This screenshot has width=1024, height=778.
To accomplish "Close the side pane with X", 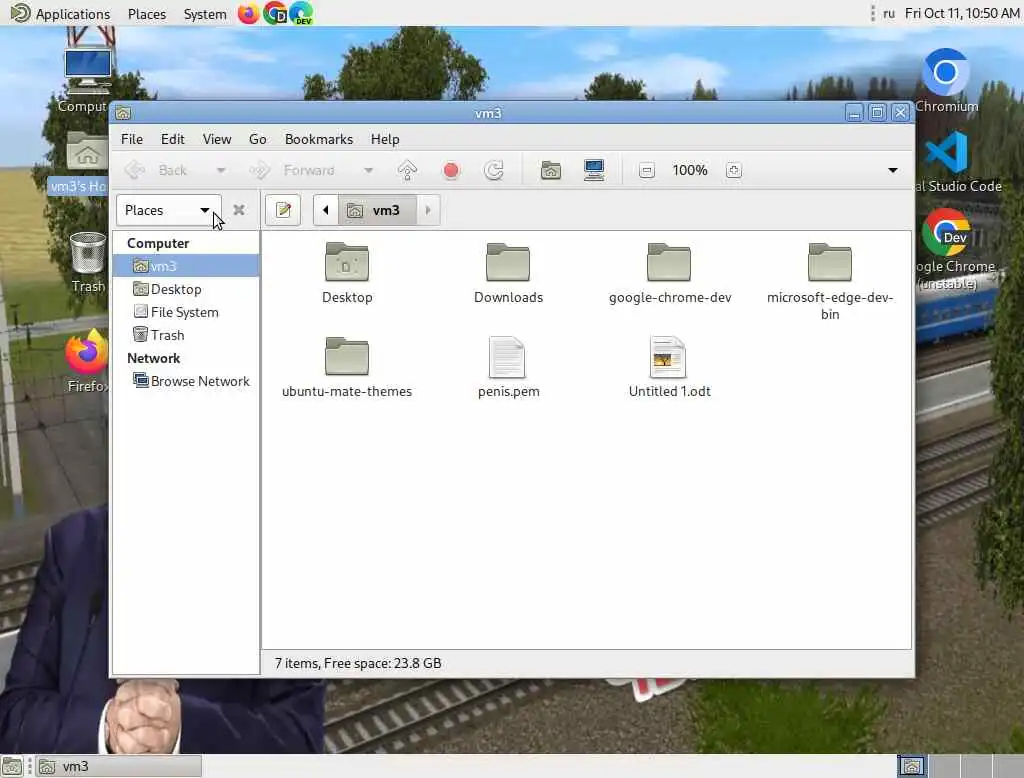I will tap(239, 210).
